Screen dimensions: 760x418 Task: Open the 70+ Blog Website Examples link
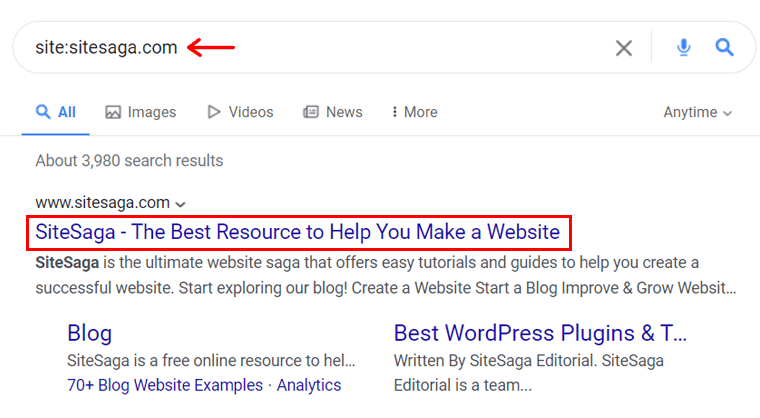165,385
